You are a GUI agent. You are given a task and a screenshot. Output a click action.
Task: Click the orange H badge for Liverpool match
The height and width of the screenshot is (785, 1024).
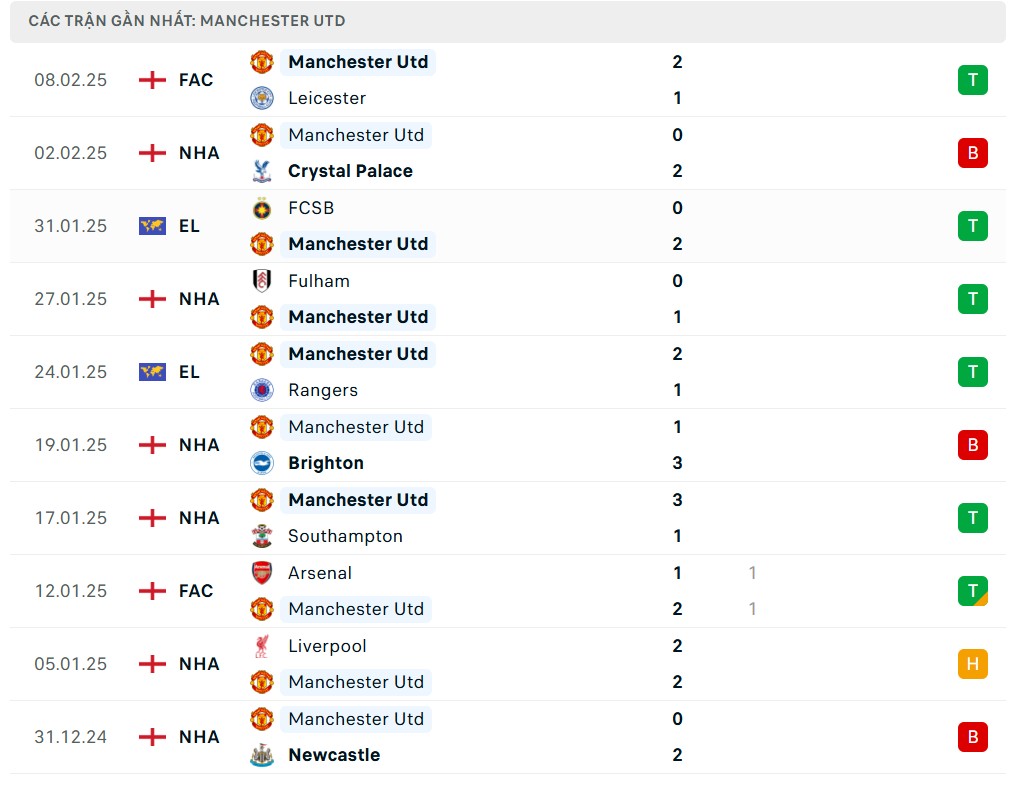972,664
